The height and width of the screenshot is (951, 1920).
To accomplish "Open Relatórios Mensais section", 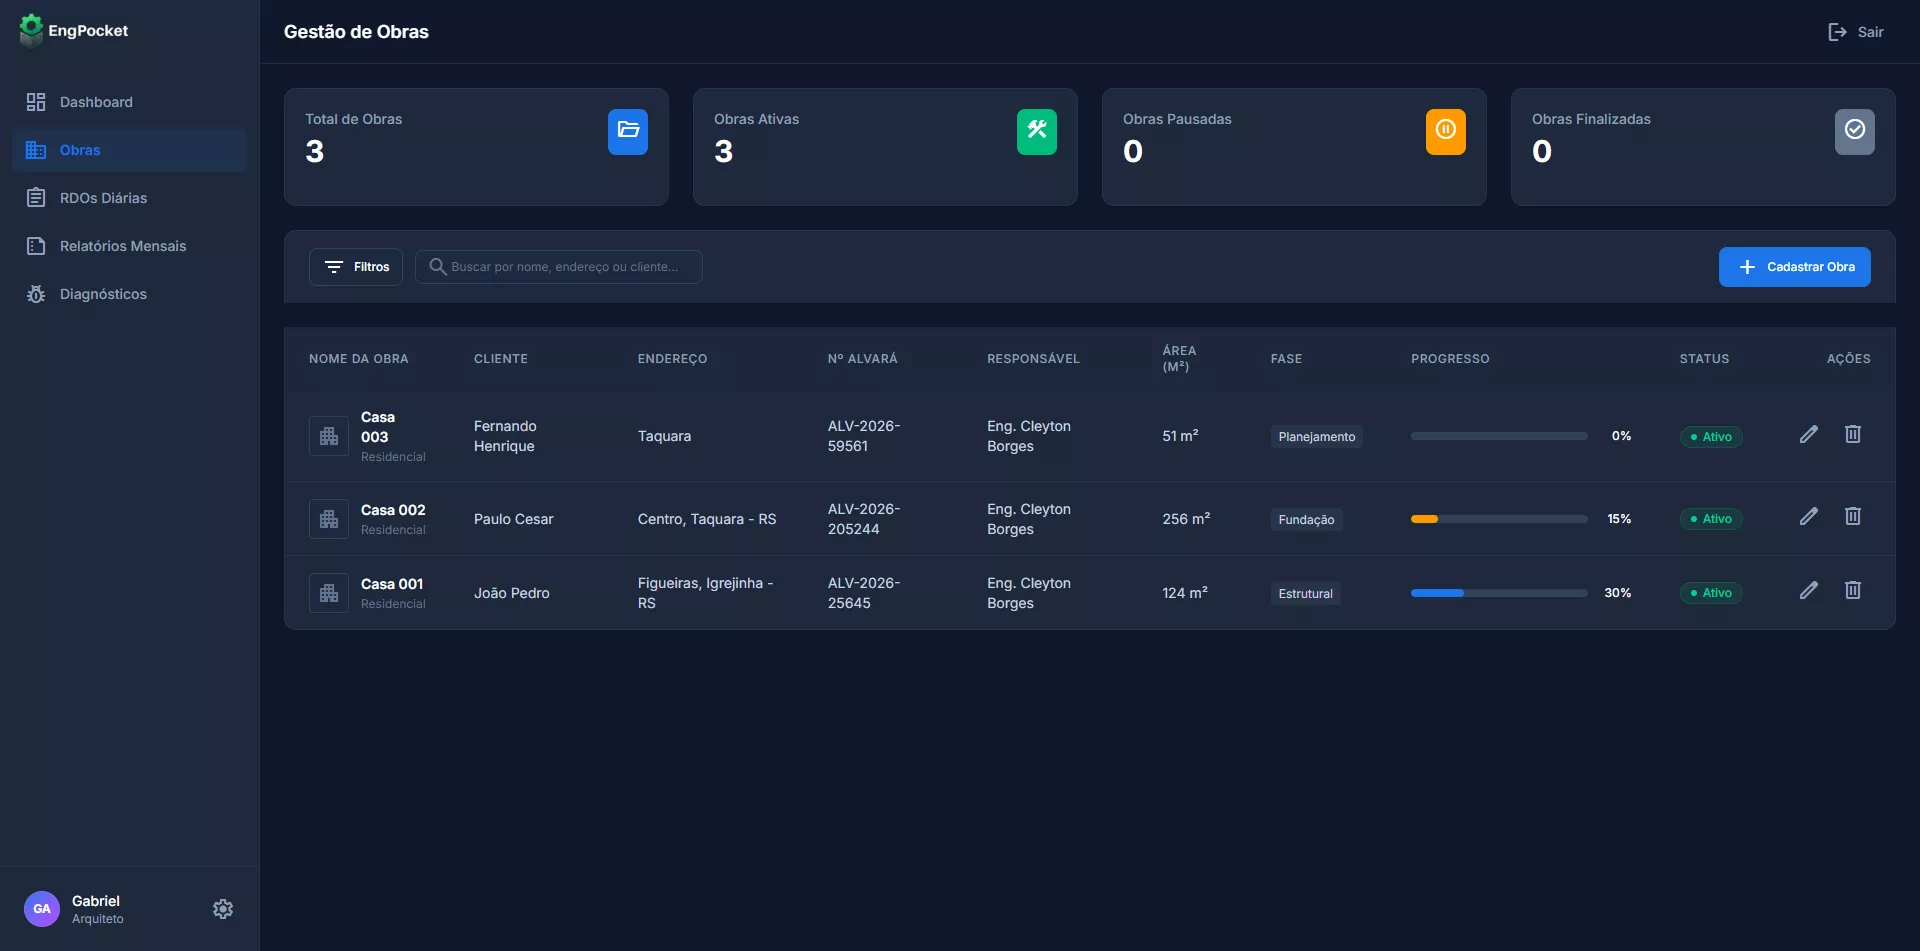I will click(x=36, y=245).
